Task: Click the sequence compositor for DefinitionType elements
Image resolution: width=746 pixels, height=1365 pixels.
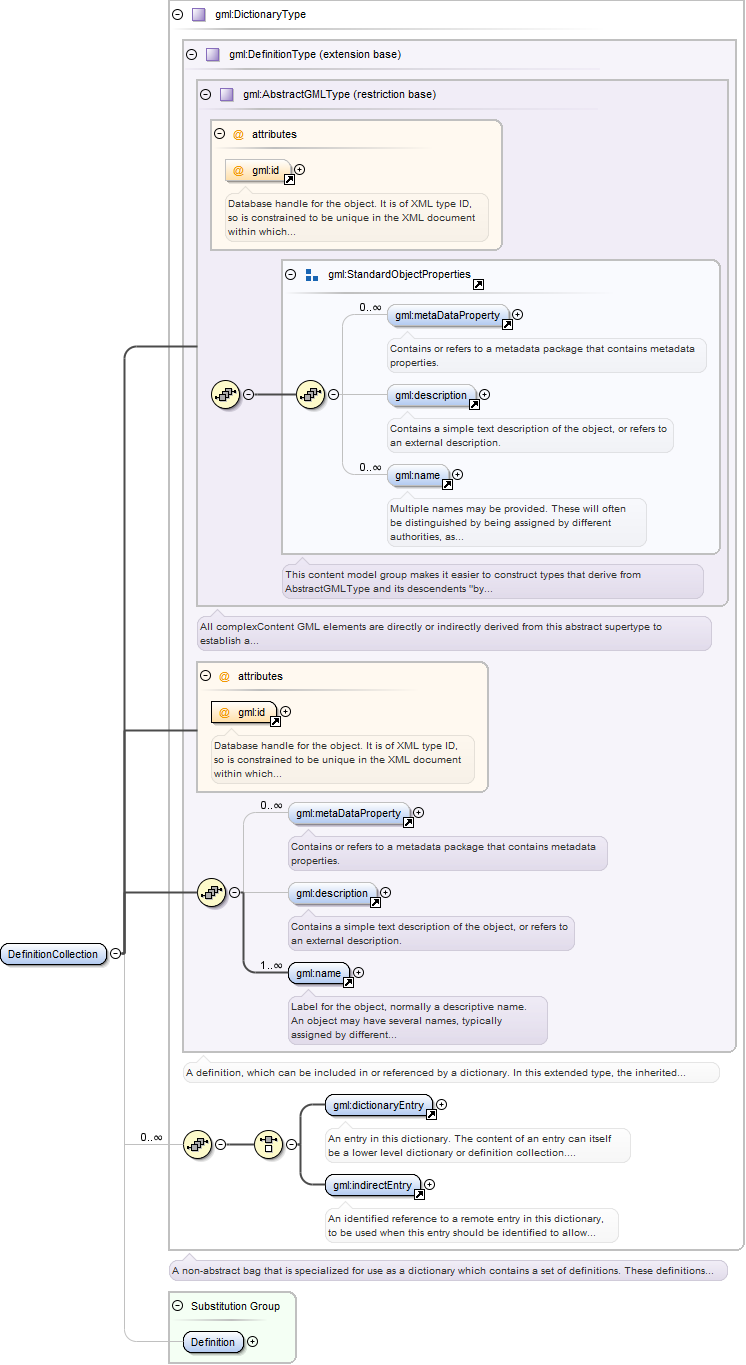Action: pyautogui.click(x=211, y=892)
